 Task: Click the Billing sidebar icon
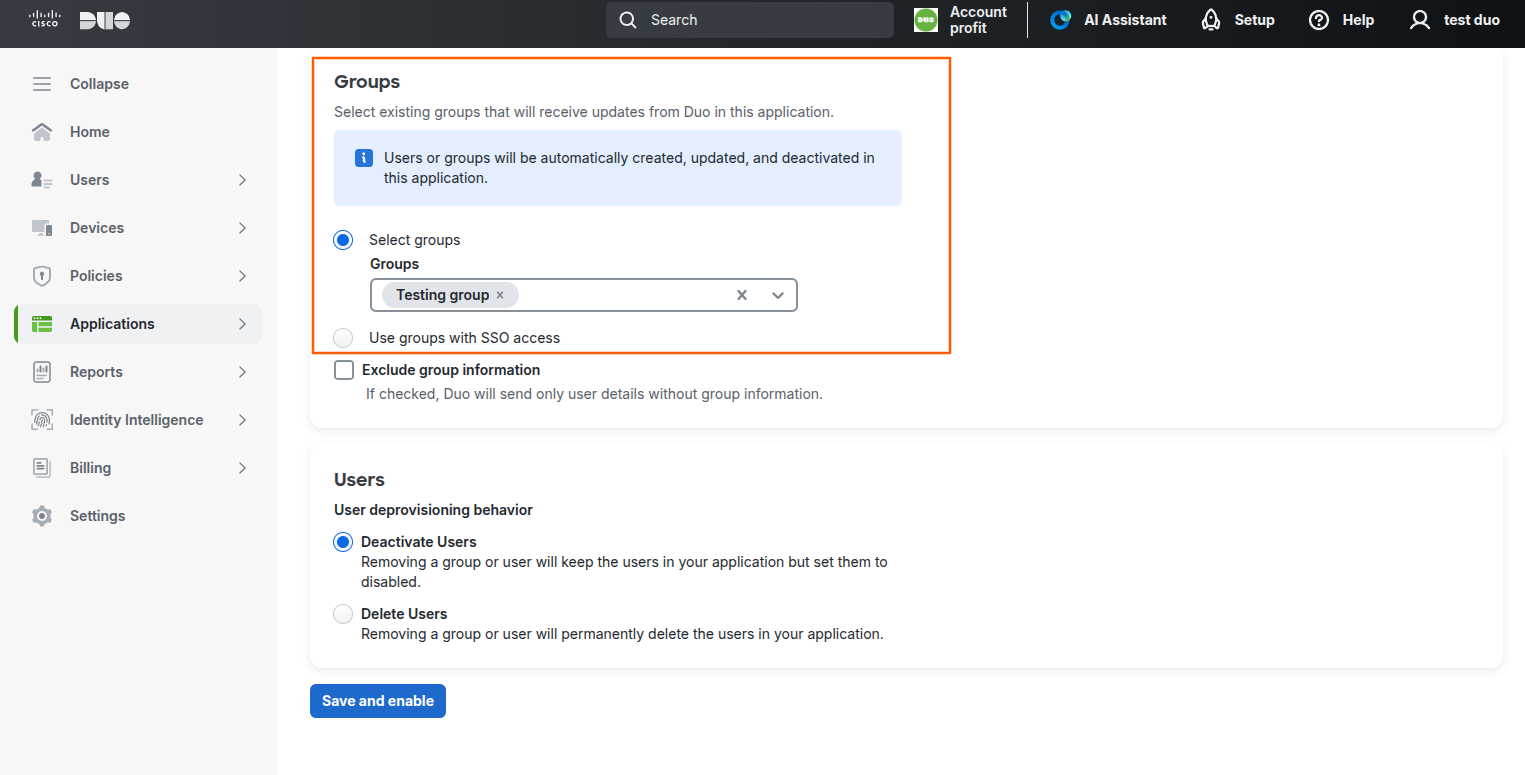tap(42, 468)
